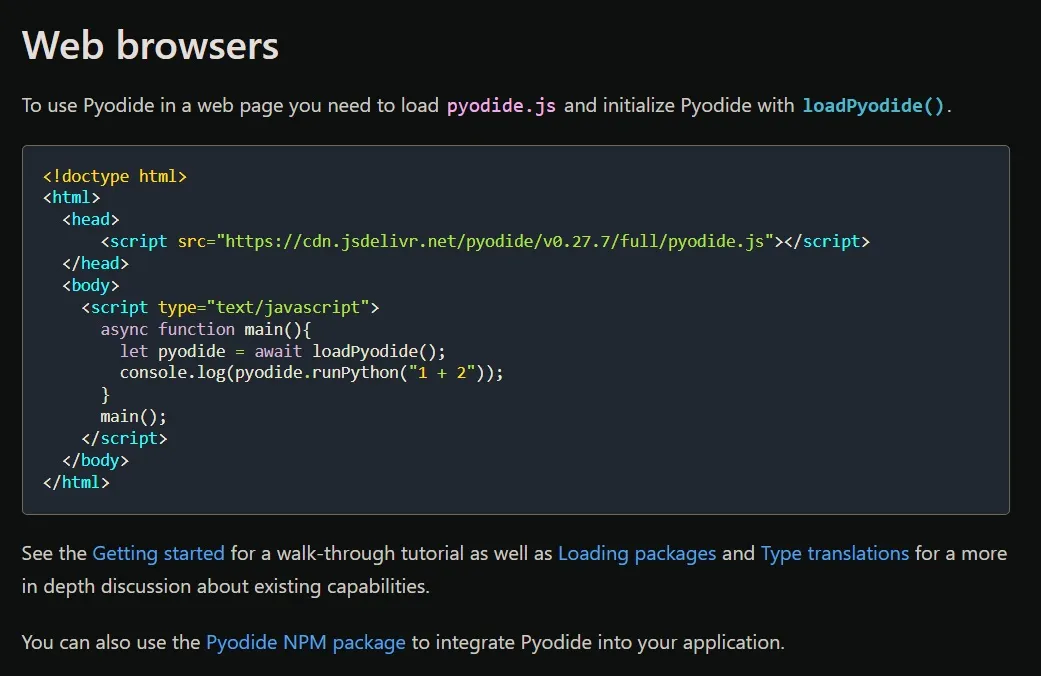Click the script type="text/javascript" line
This screenshot has height=676, width=1041.
click(230, 307)
